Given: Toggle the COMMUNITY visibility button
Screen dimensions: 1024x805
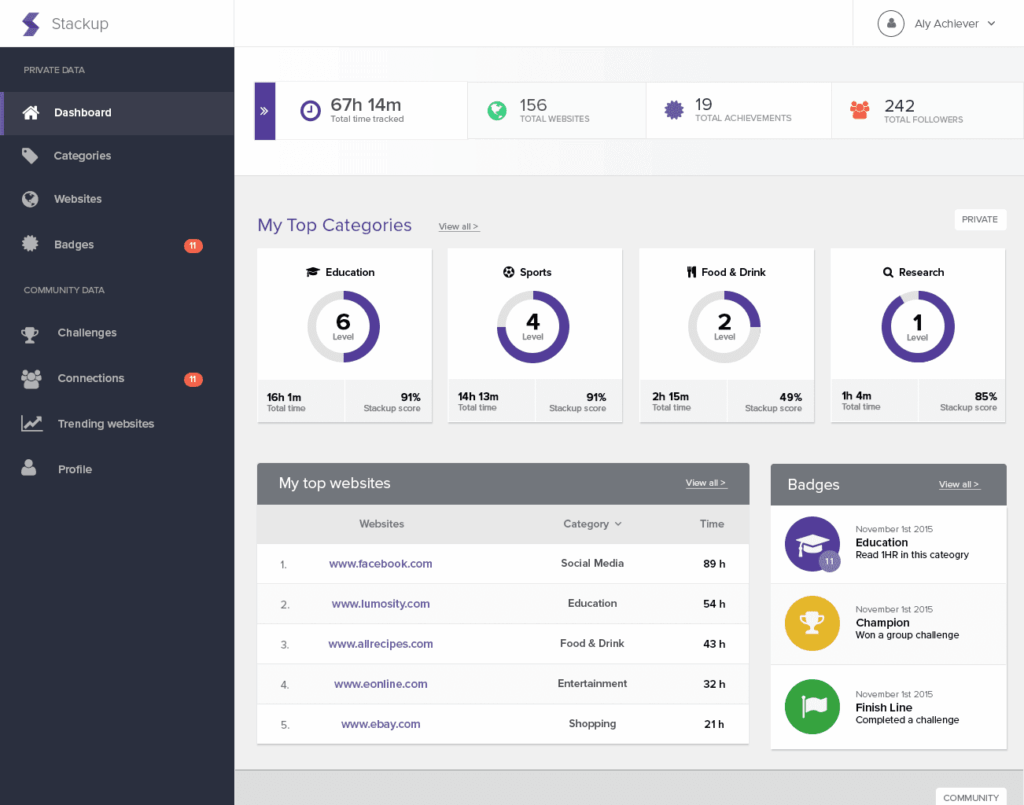Looking at the screenshot, I should (x=971, y=797).
